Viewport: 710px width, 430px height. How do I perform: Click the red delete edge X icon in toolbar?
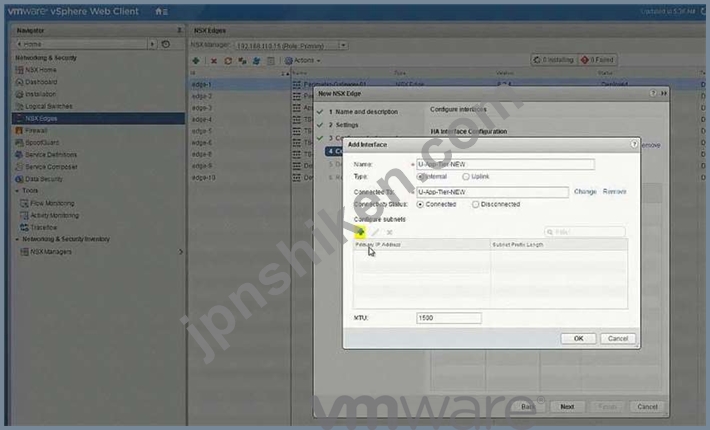[x=214, y=61]
